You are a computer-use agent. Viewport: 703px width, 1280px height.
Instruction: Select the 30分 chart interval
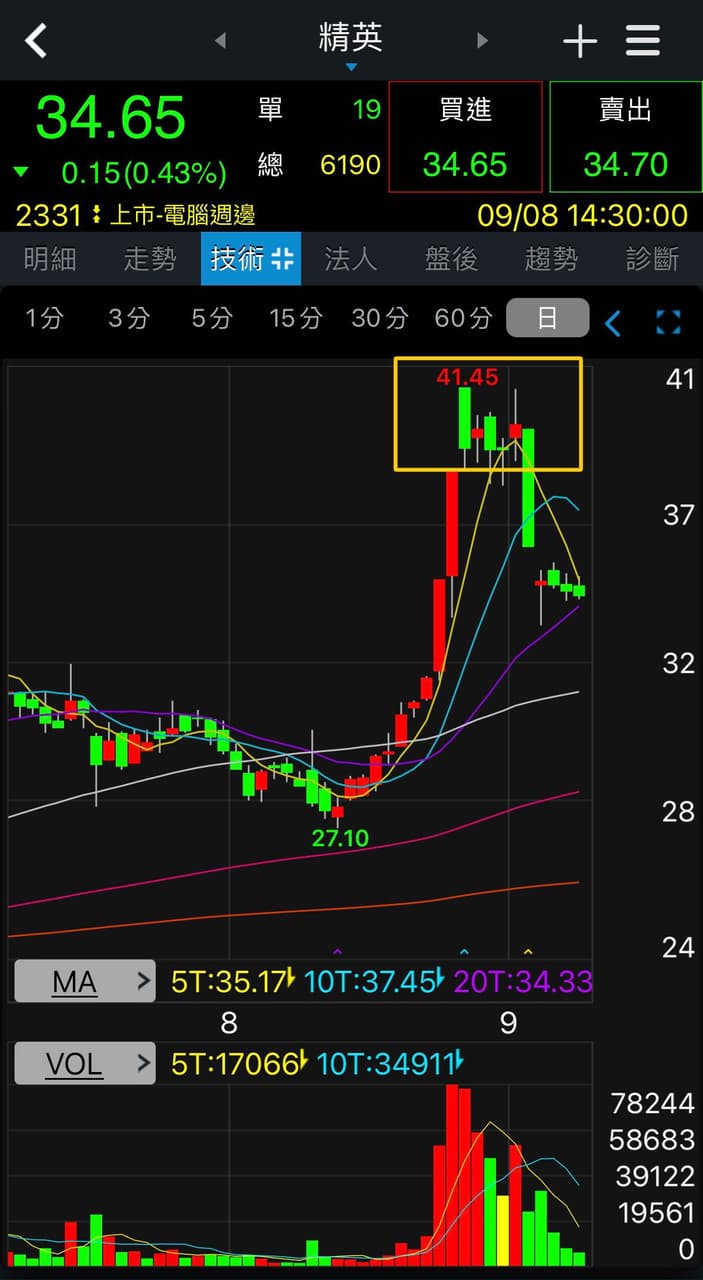380,319
